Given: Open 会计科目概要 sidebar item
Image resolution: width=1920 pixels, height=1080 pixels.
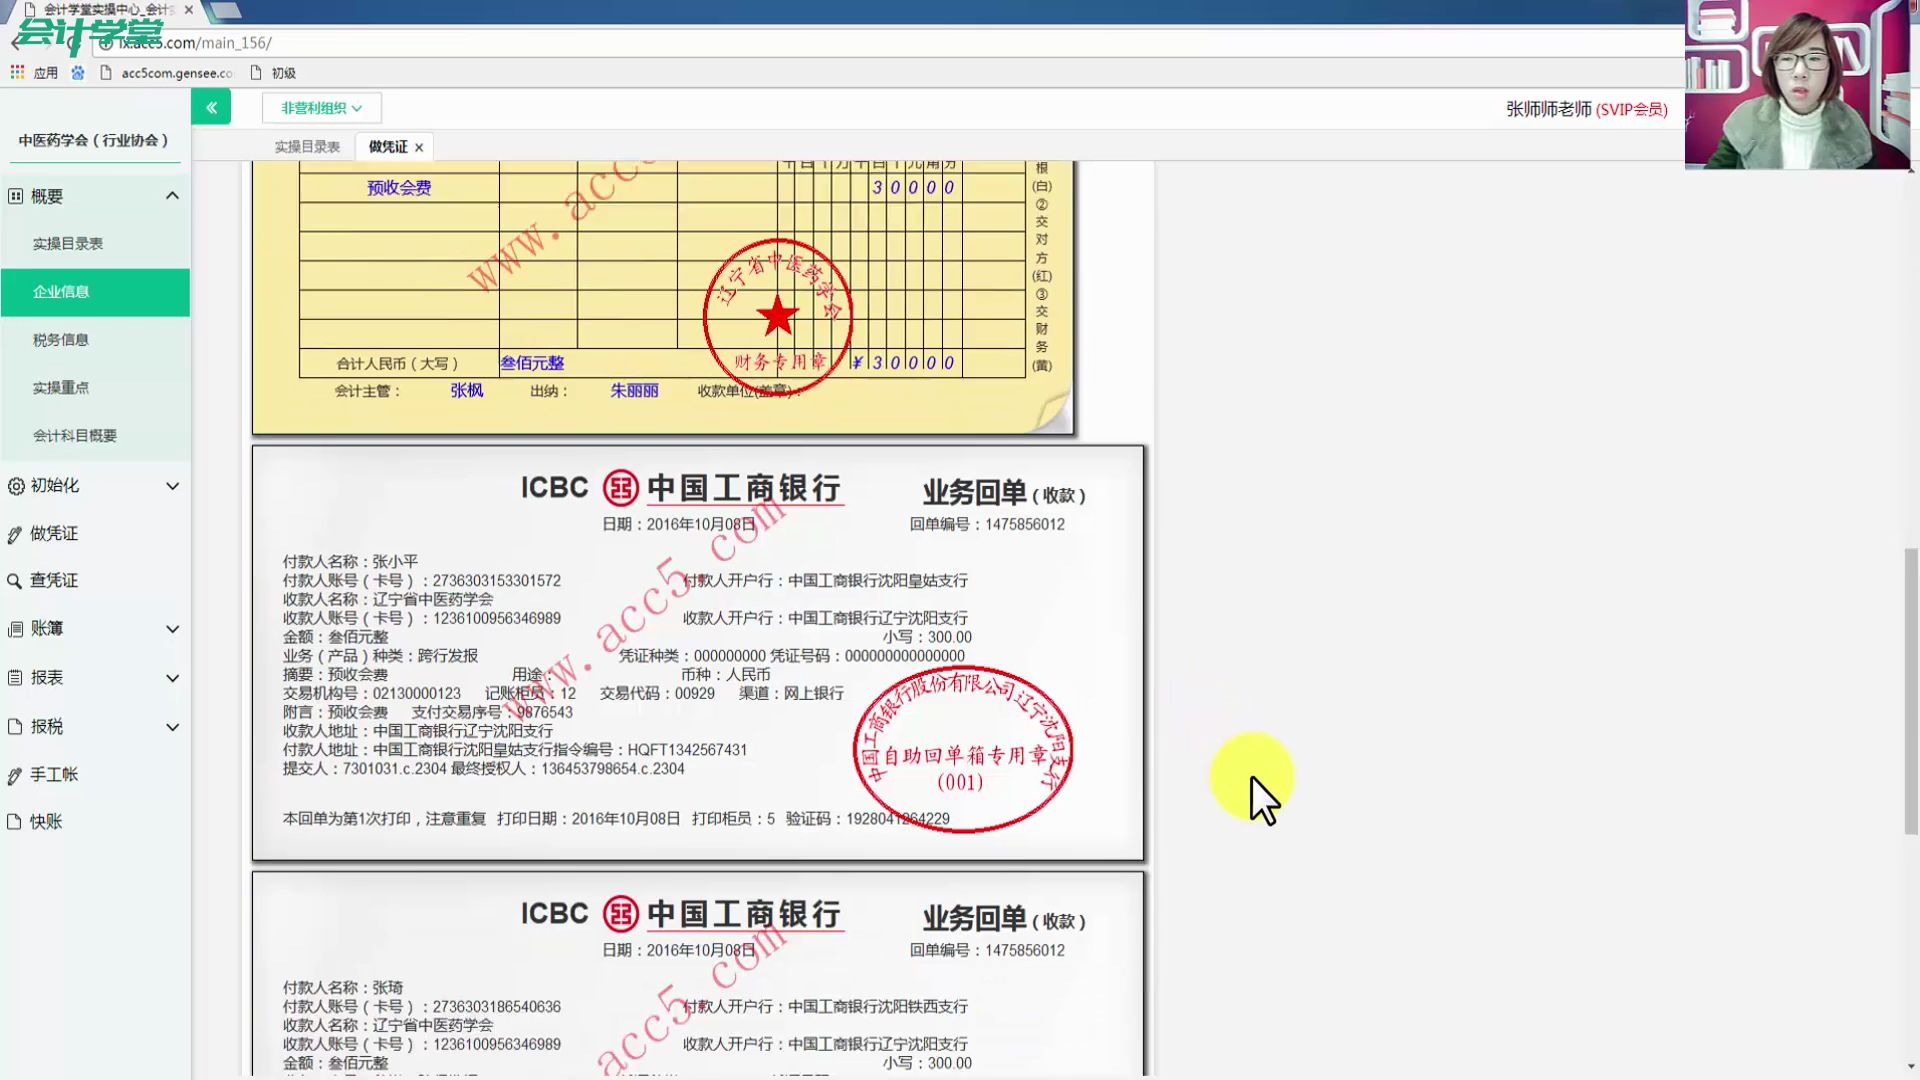Looking at the screenshot, I should [75, 436].
